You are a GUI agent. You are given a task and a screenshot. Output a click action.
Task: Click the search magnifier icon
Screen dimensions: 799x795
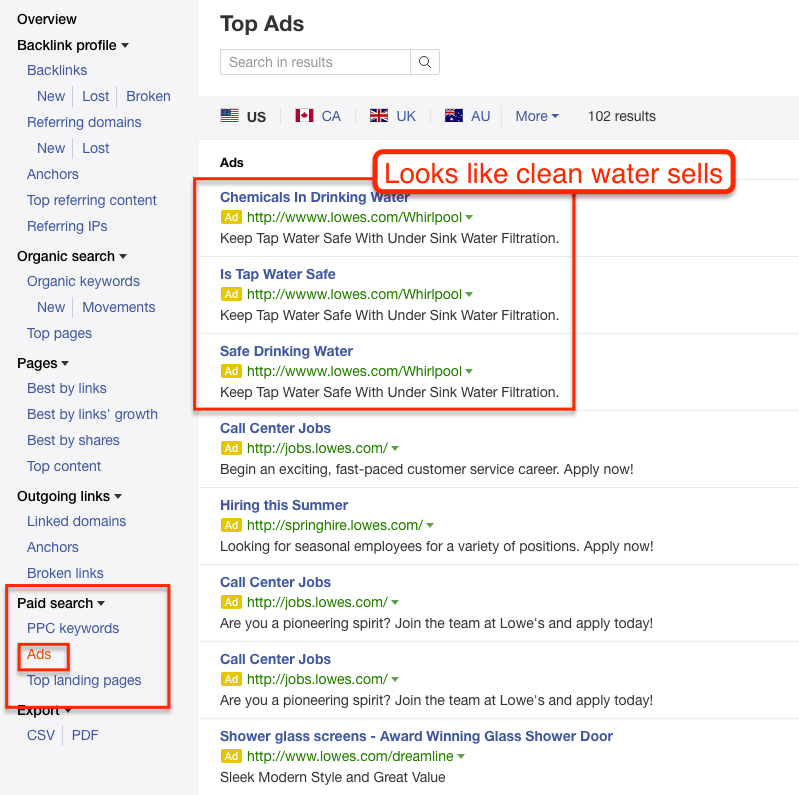[425, 62]
